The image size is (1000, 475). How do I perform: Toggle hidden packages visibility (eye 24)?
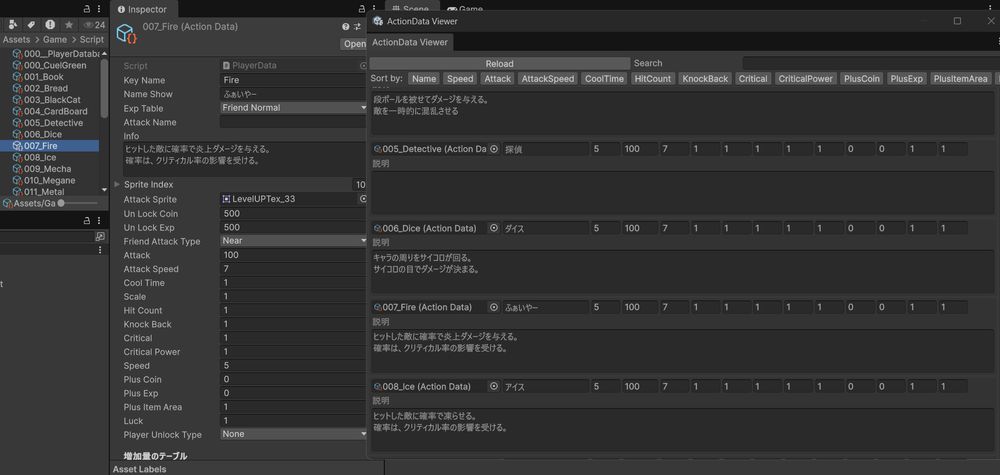click(x=94, y=25)
